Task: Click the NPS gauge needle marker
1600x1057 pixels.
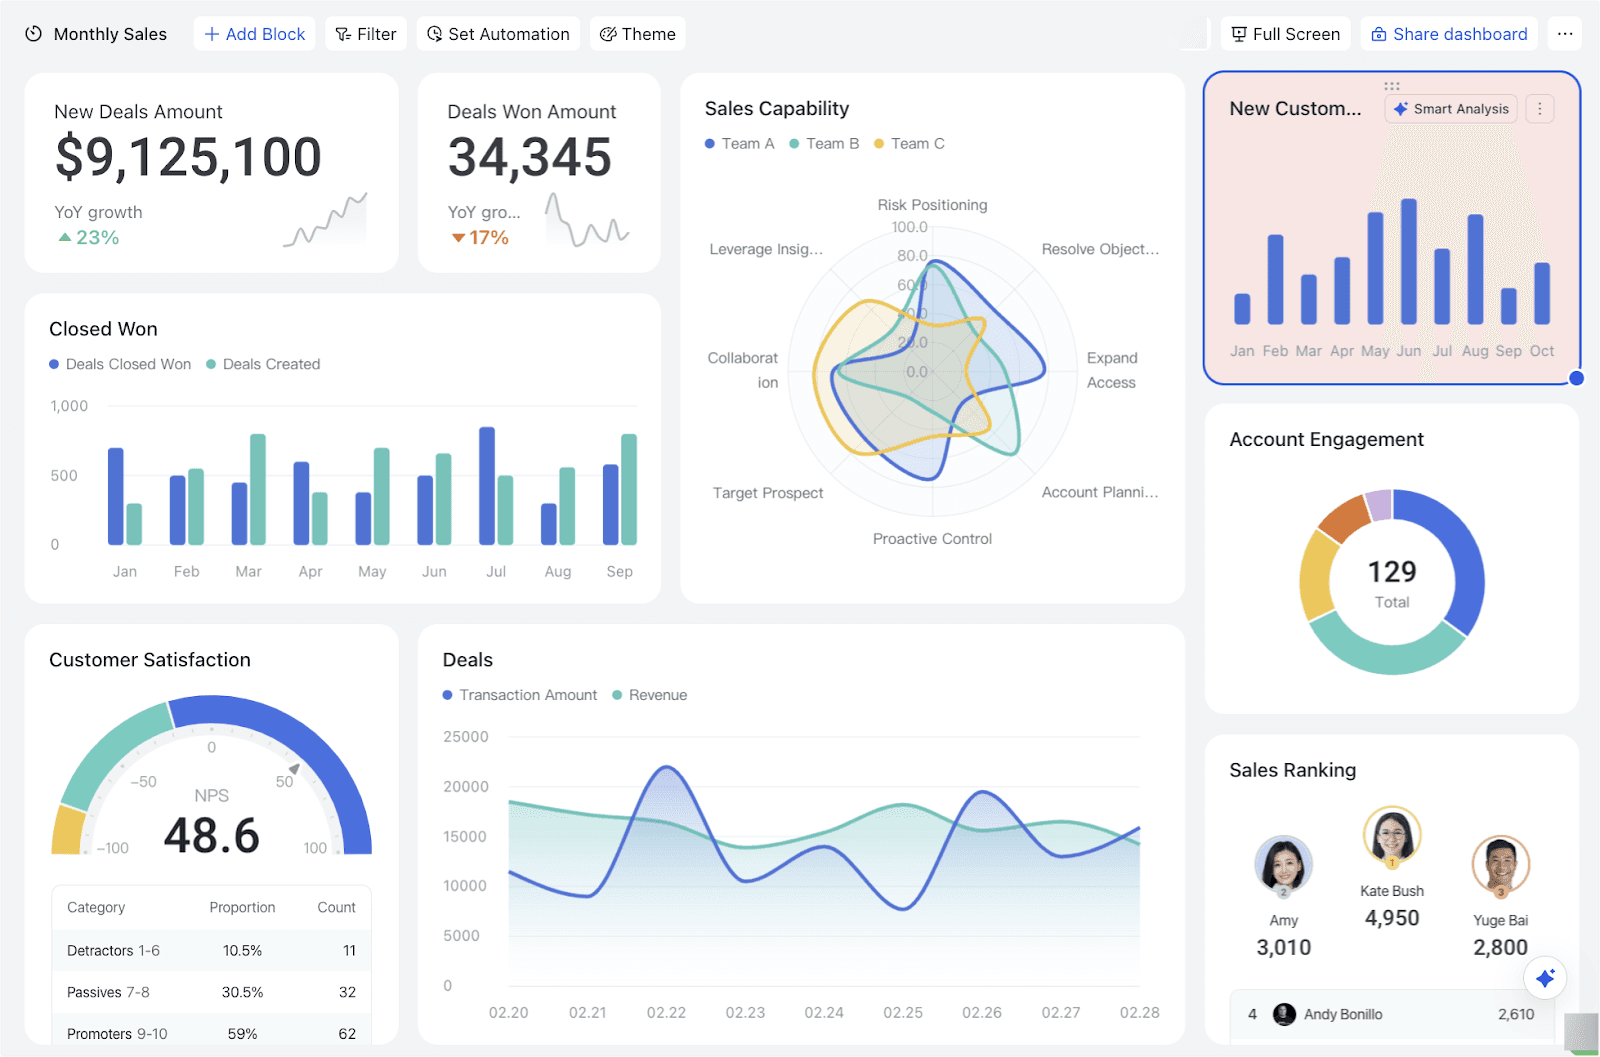Action: (x=294, y=768)
